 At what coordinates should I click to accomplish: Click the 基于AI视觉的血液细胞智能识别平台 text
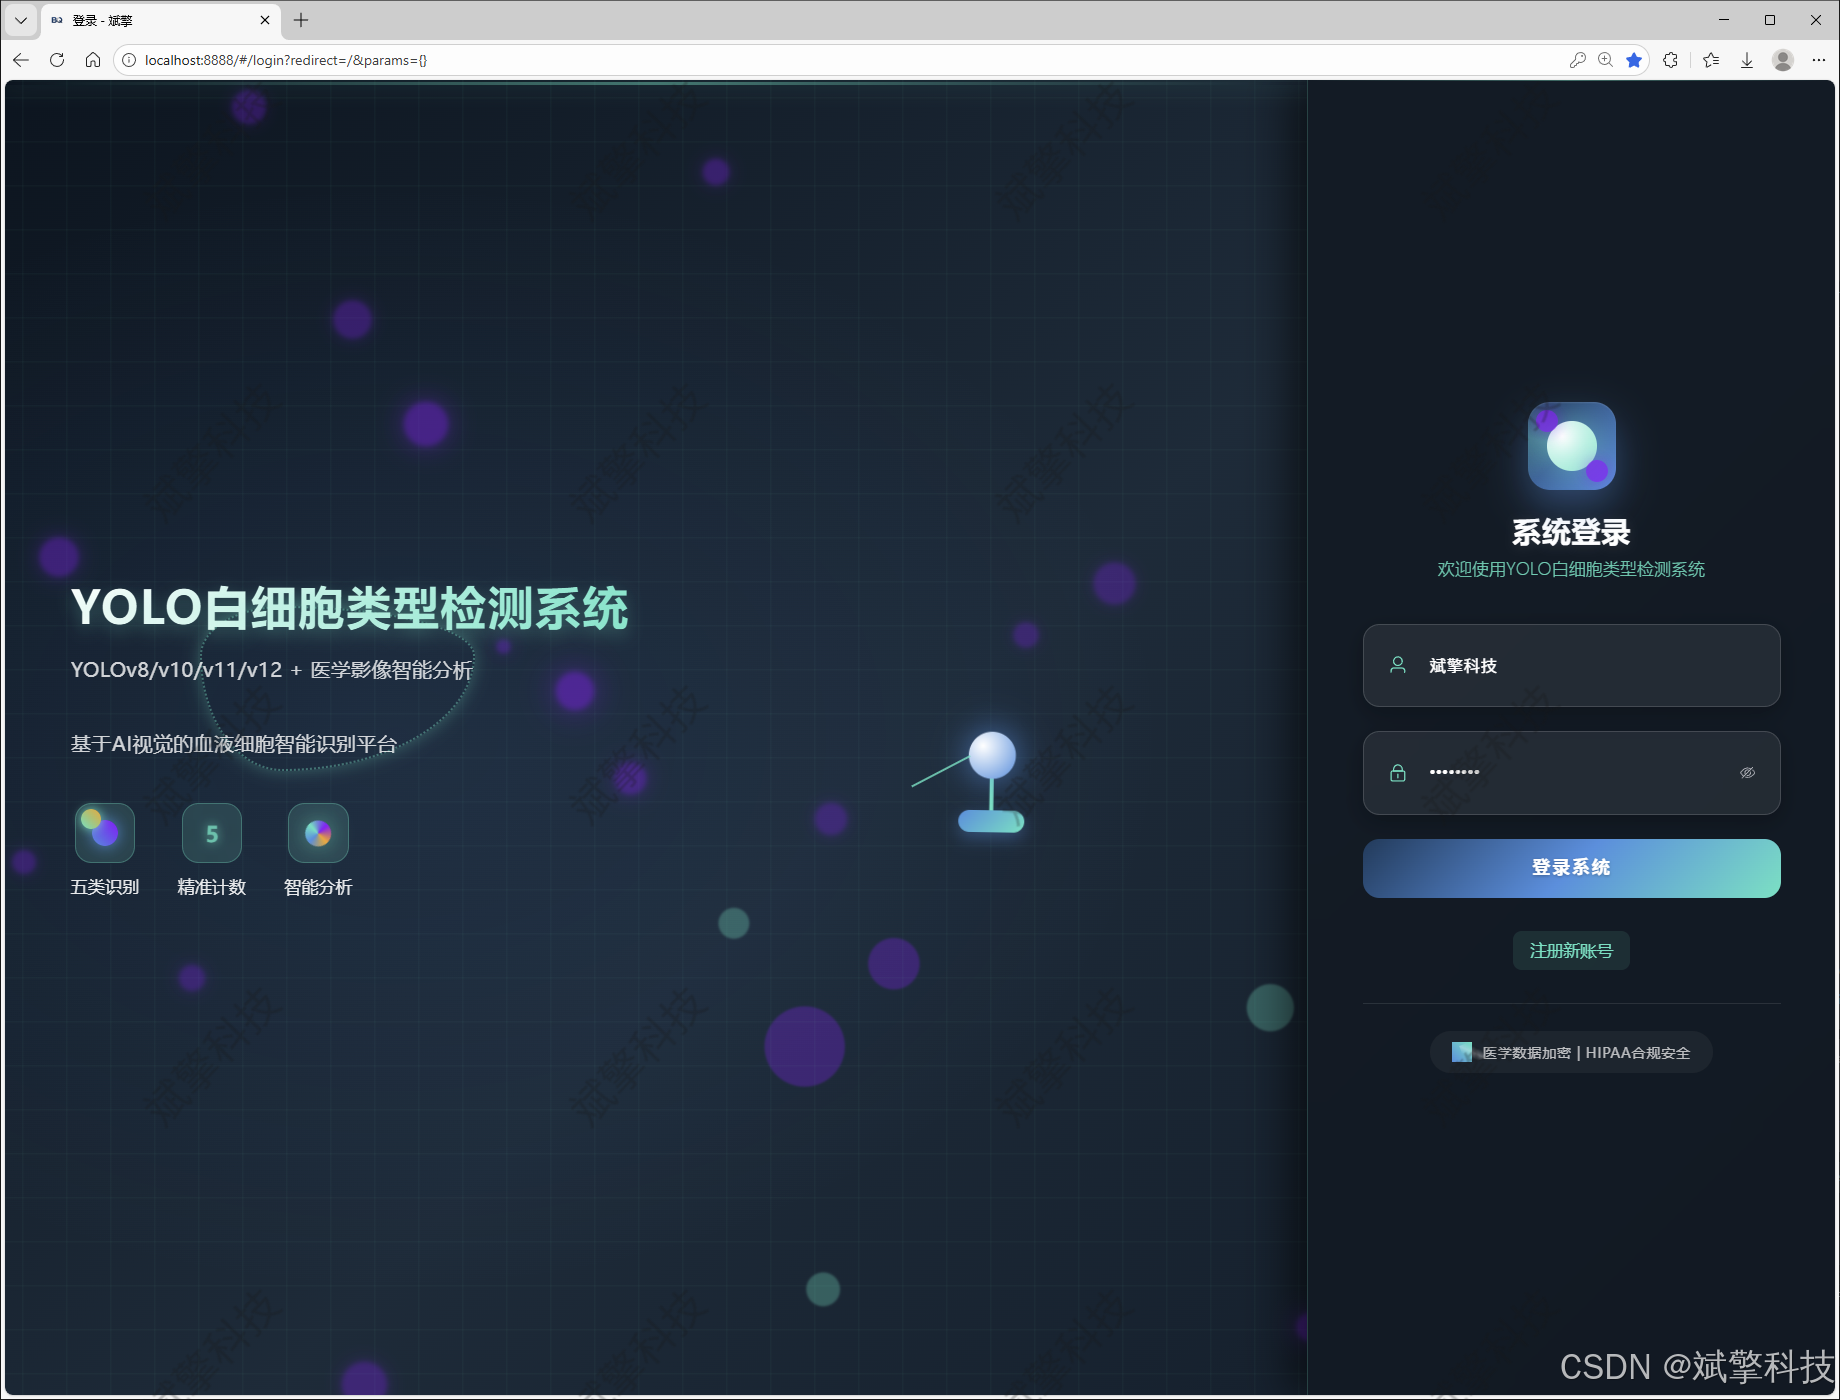[234, 744]
